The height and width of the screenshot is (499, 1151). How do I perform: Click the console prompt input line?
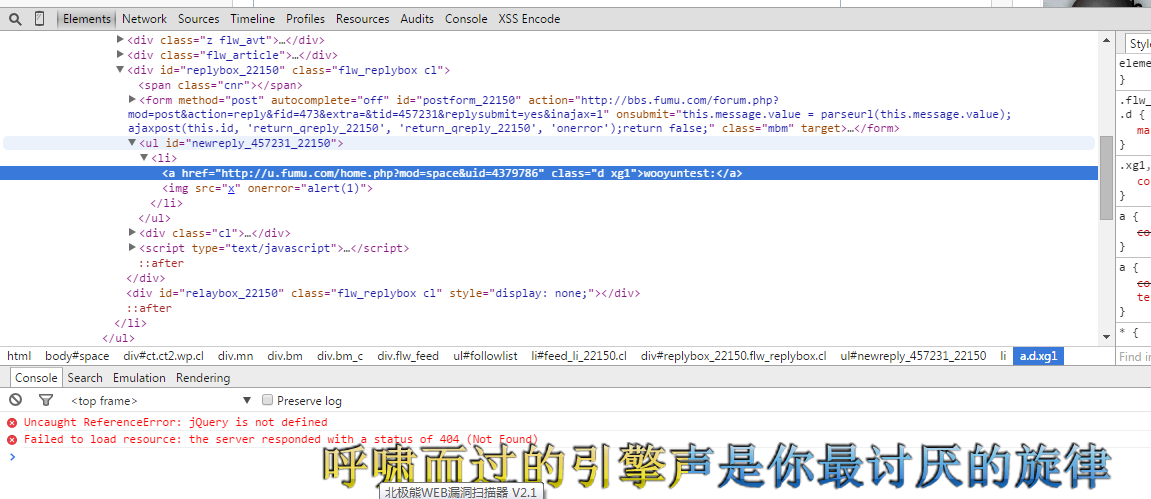click(576, 456)
